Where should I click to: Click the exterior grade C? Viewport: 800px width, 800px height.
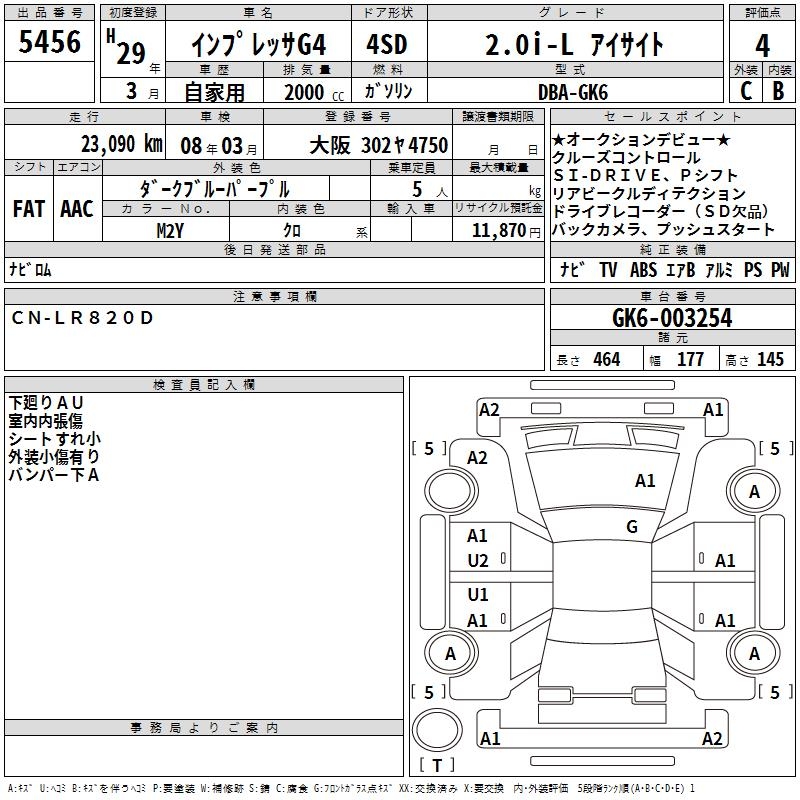746,91
